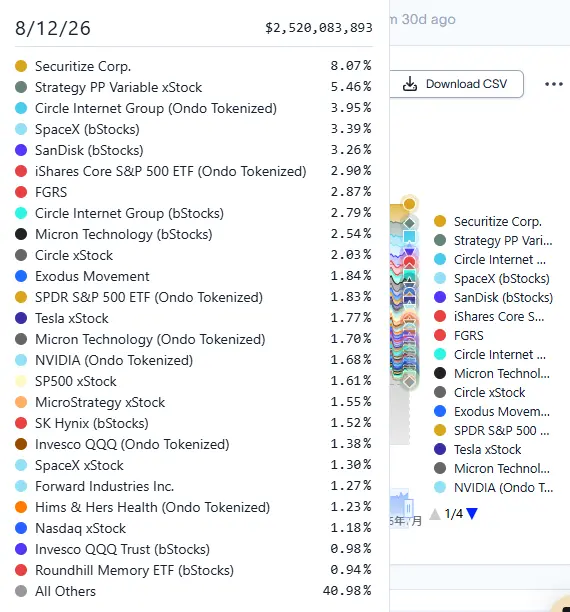
Task: Click the Circle xStock legend gray dot
Action: 440,392
